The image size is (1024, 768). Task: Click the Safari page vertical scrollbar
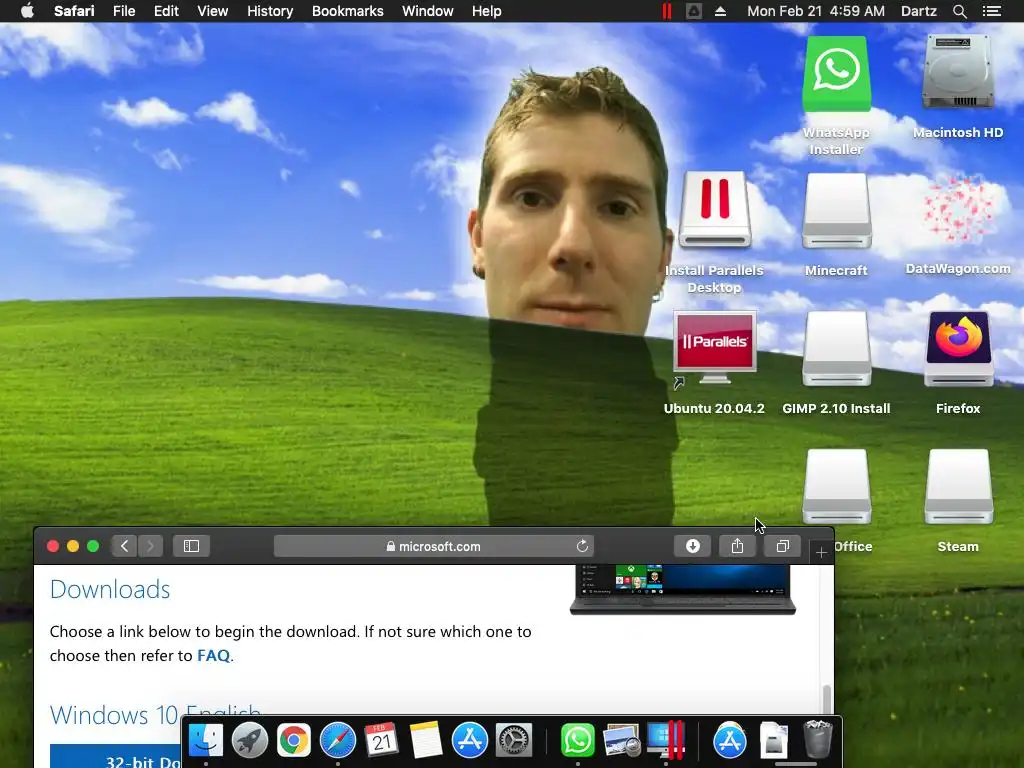[827, 699]
